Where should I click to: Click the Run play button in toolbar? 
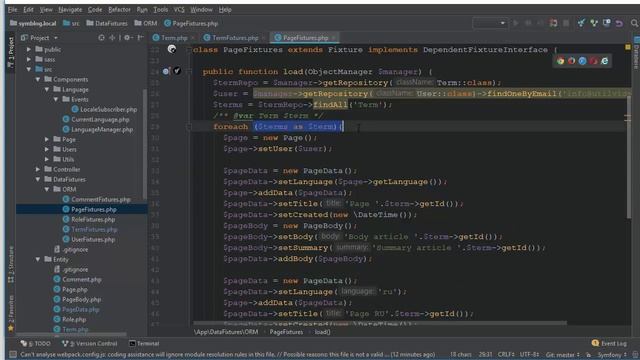coord(516,23)
